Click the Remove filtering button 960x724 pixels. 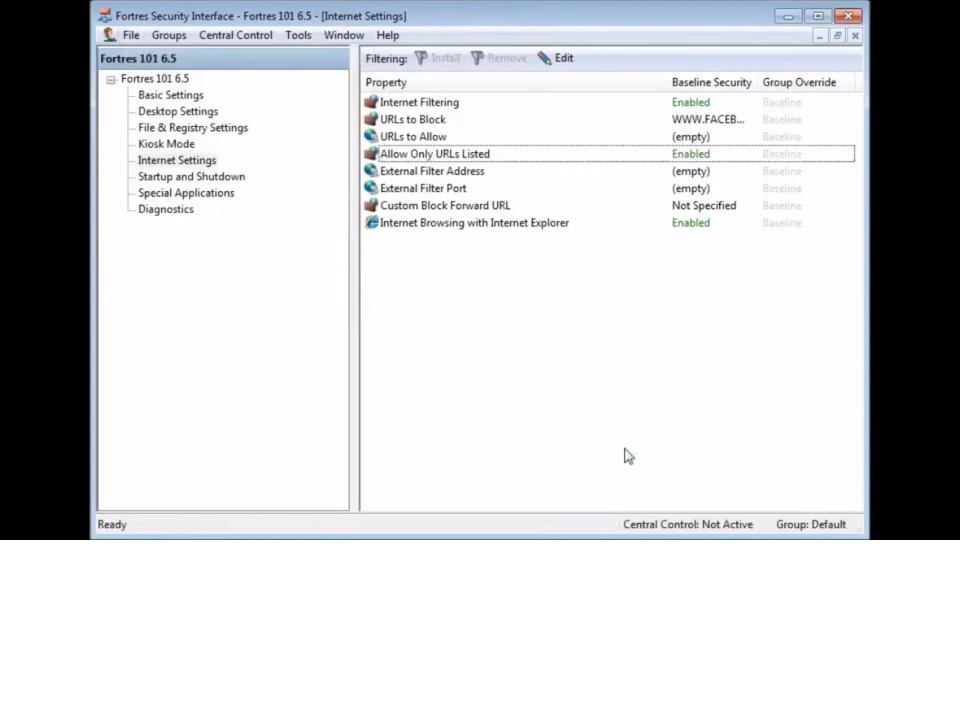[x=499, y=58]
